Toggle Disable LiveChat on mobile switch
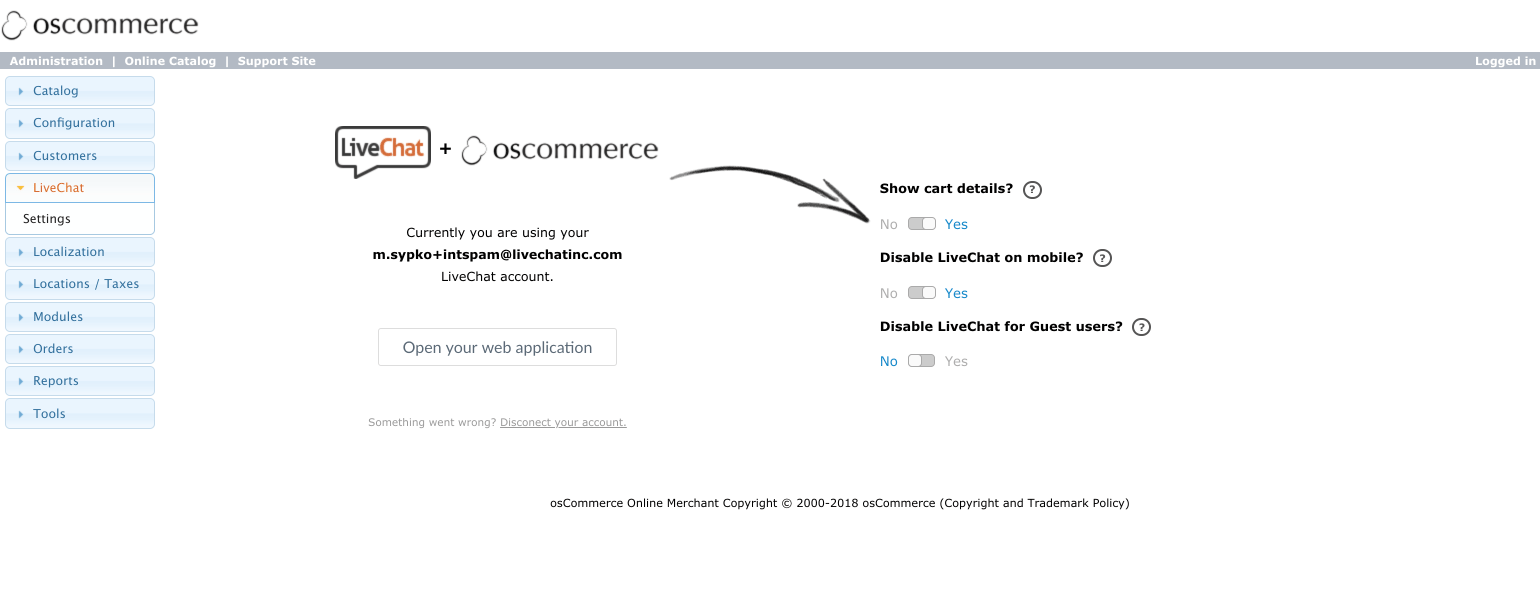Screen dimensions: 1540x600 point(921,293)
